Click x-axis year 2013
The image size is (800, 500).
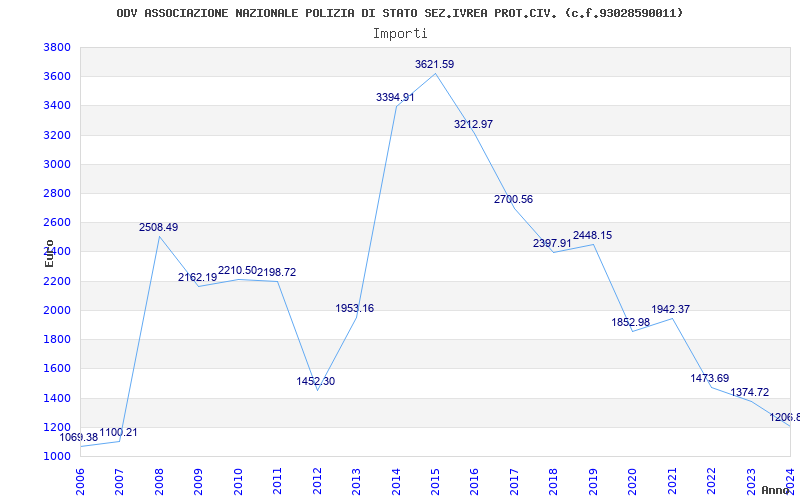coord(356,481)
